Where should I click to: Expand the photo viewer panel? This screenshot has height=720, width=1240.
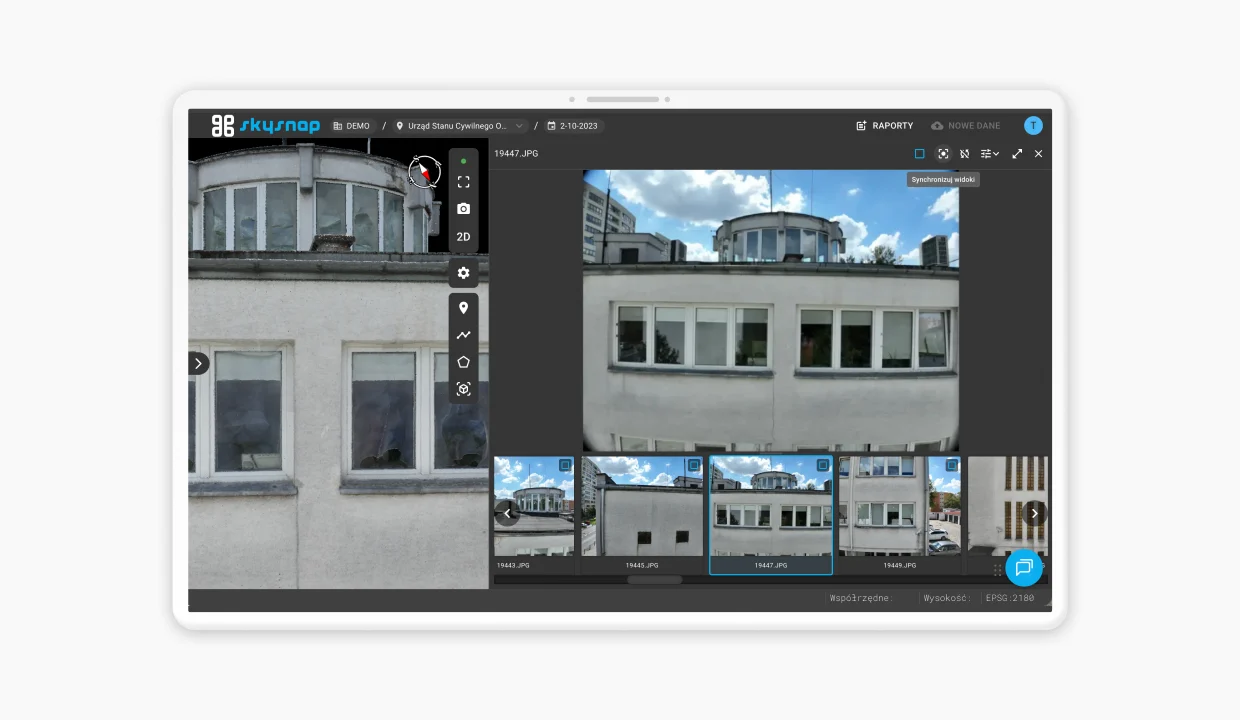[1017, 154]
